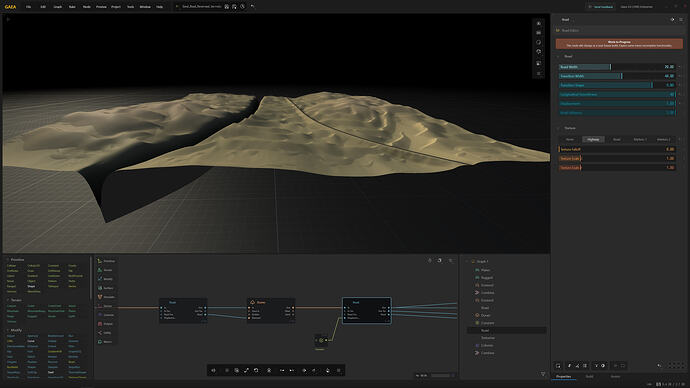The image size is (690, 388).
Task: Open the Tools menu
Action: pyautogui.click(x=130, y=7)
